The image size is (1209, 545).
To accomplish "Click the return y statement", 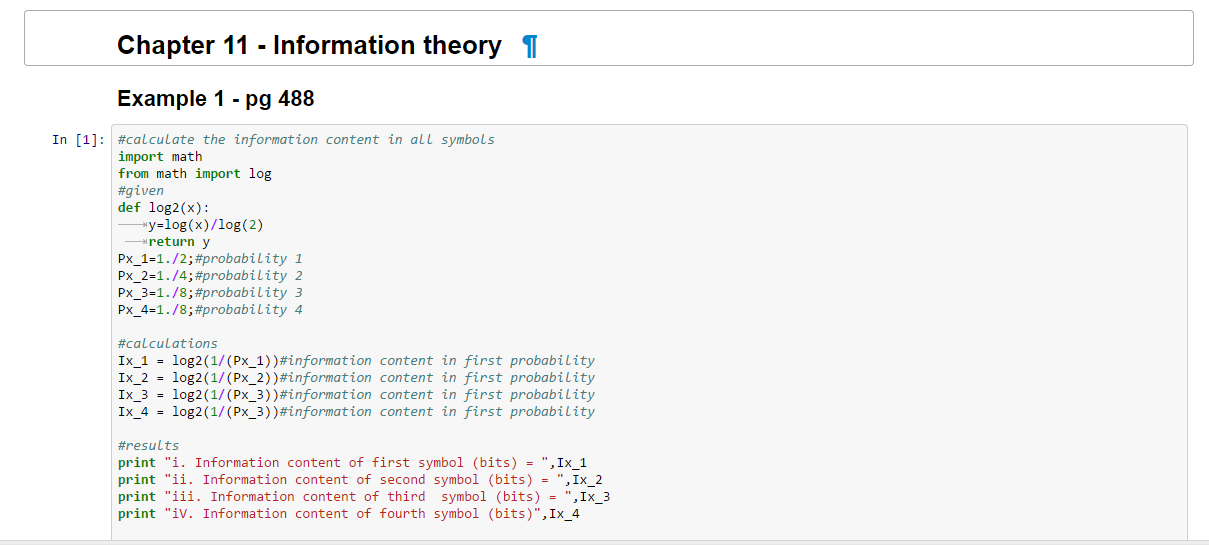I will [x=179, y=242].
